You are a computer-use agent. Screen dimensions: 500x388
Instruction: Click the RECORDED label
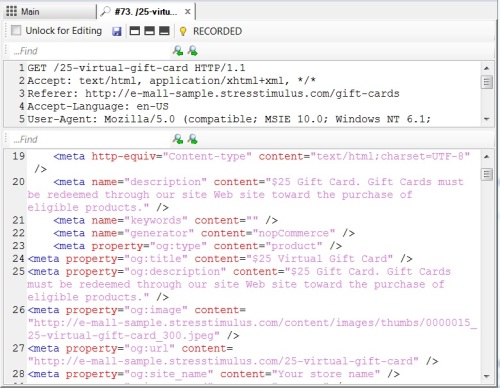point(217,31)
